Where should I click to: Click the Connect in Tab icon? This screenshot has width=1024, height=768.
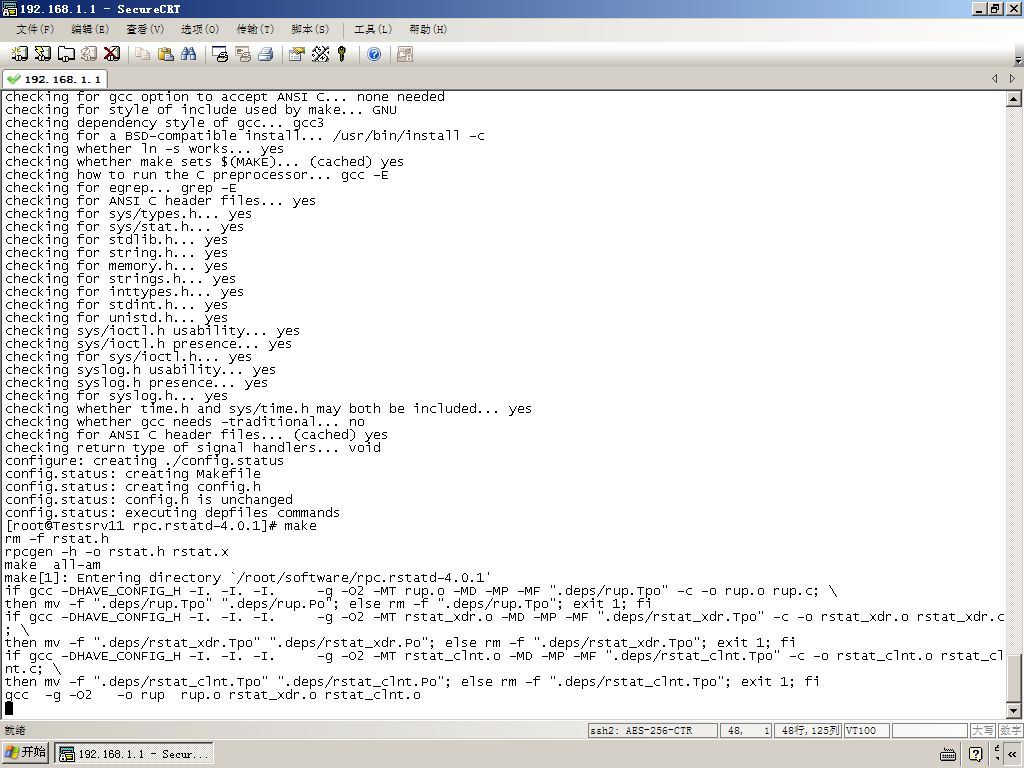pyautogui.click(x=66, y=54)
